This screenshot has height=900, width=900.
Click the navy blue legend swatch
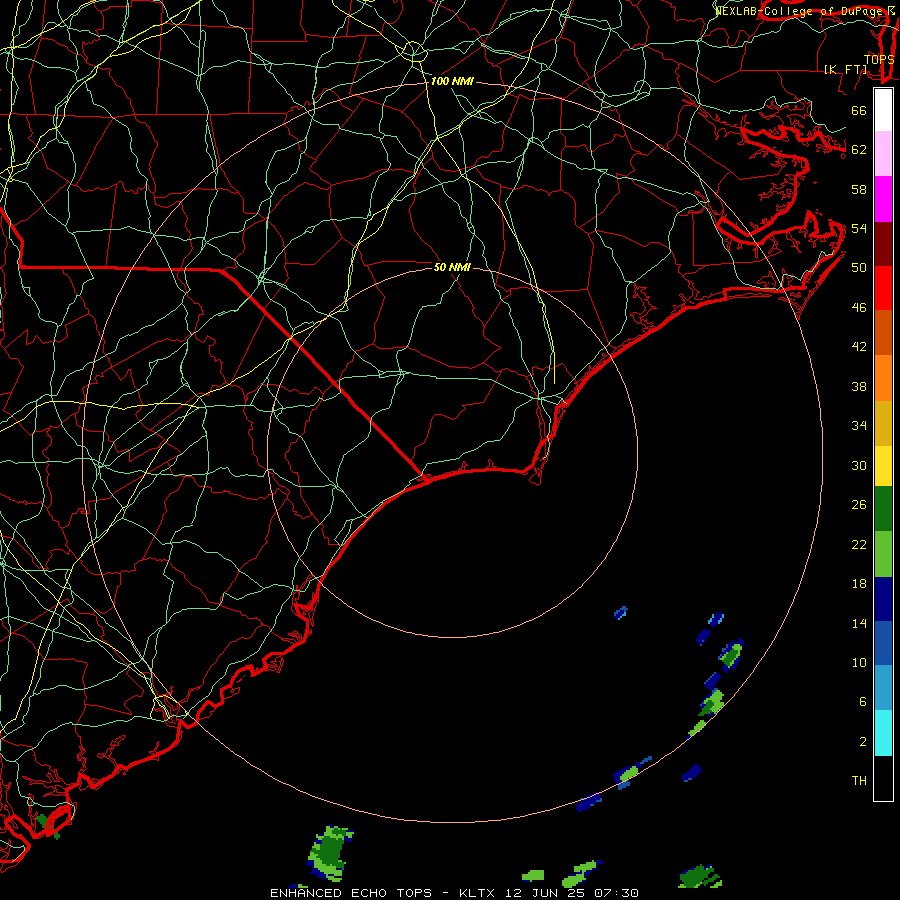point(883,599)
